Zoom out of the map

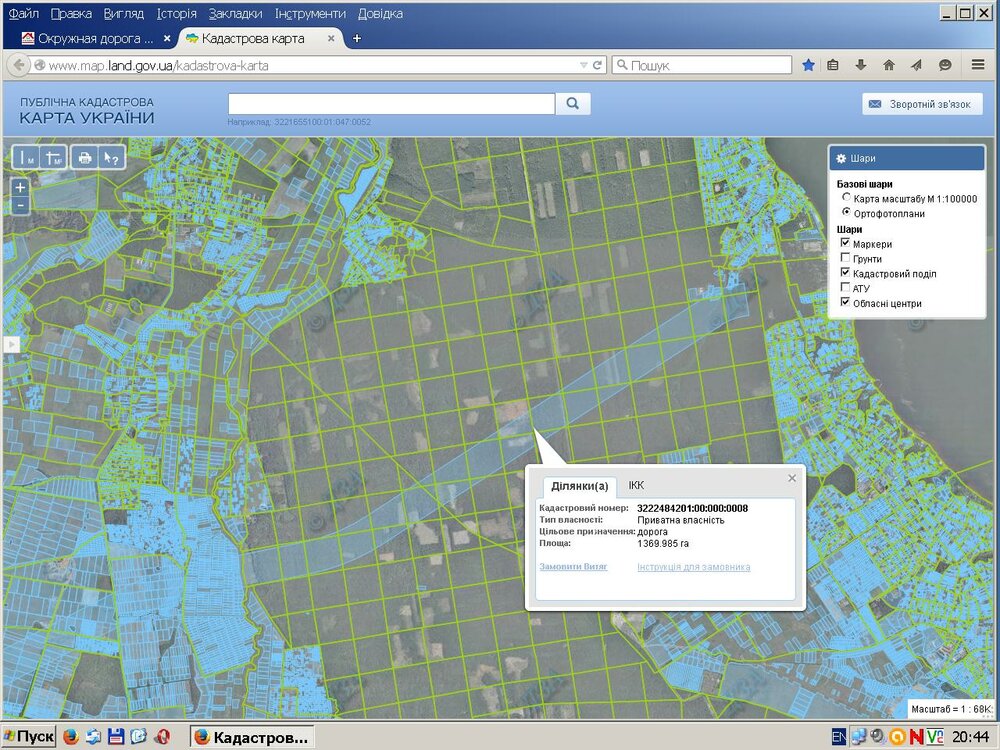tap(20, 204)
